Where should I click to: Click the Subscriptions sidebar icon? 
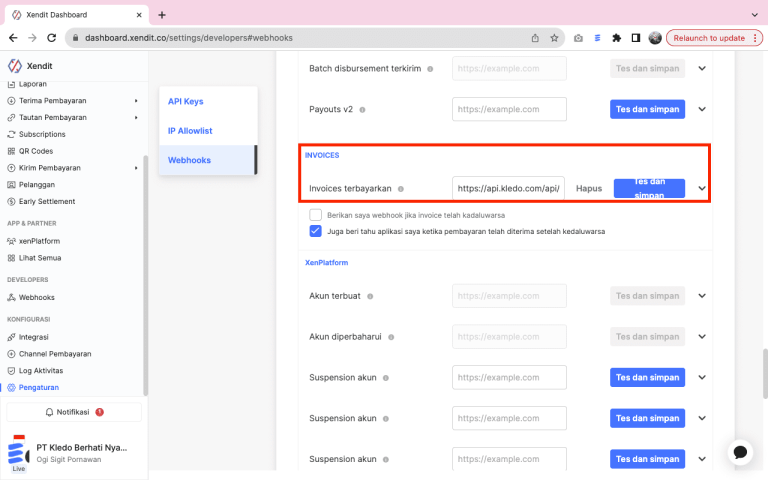pos(11,134)
